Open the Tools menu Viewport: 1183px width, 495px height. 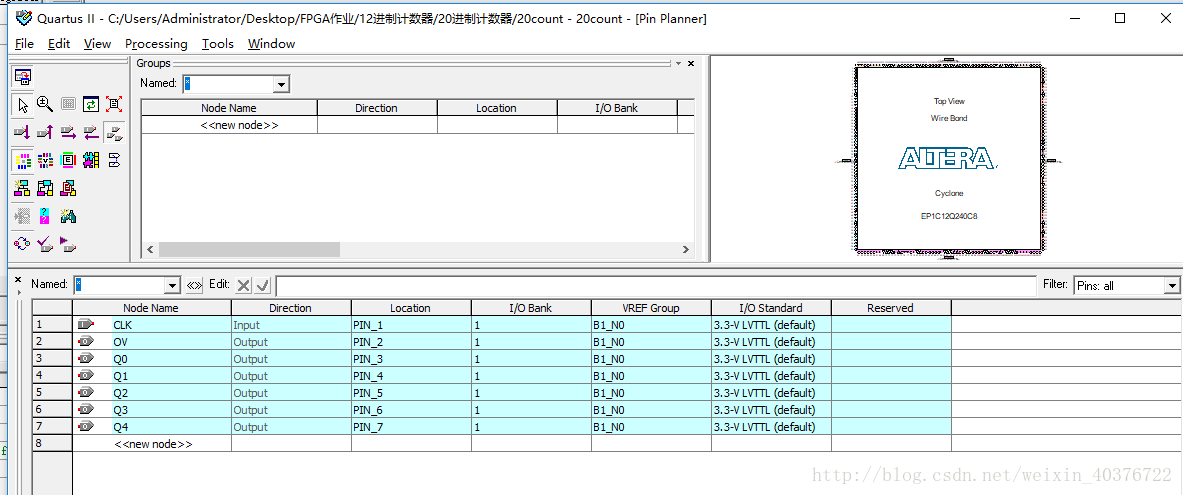218,44
